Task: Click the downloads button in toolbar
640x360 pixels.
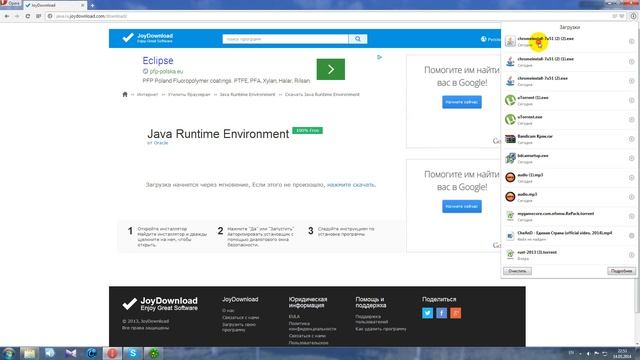Action: [633, 16]
